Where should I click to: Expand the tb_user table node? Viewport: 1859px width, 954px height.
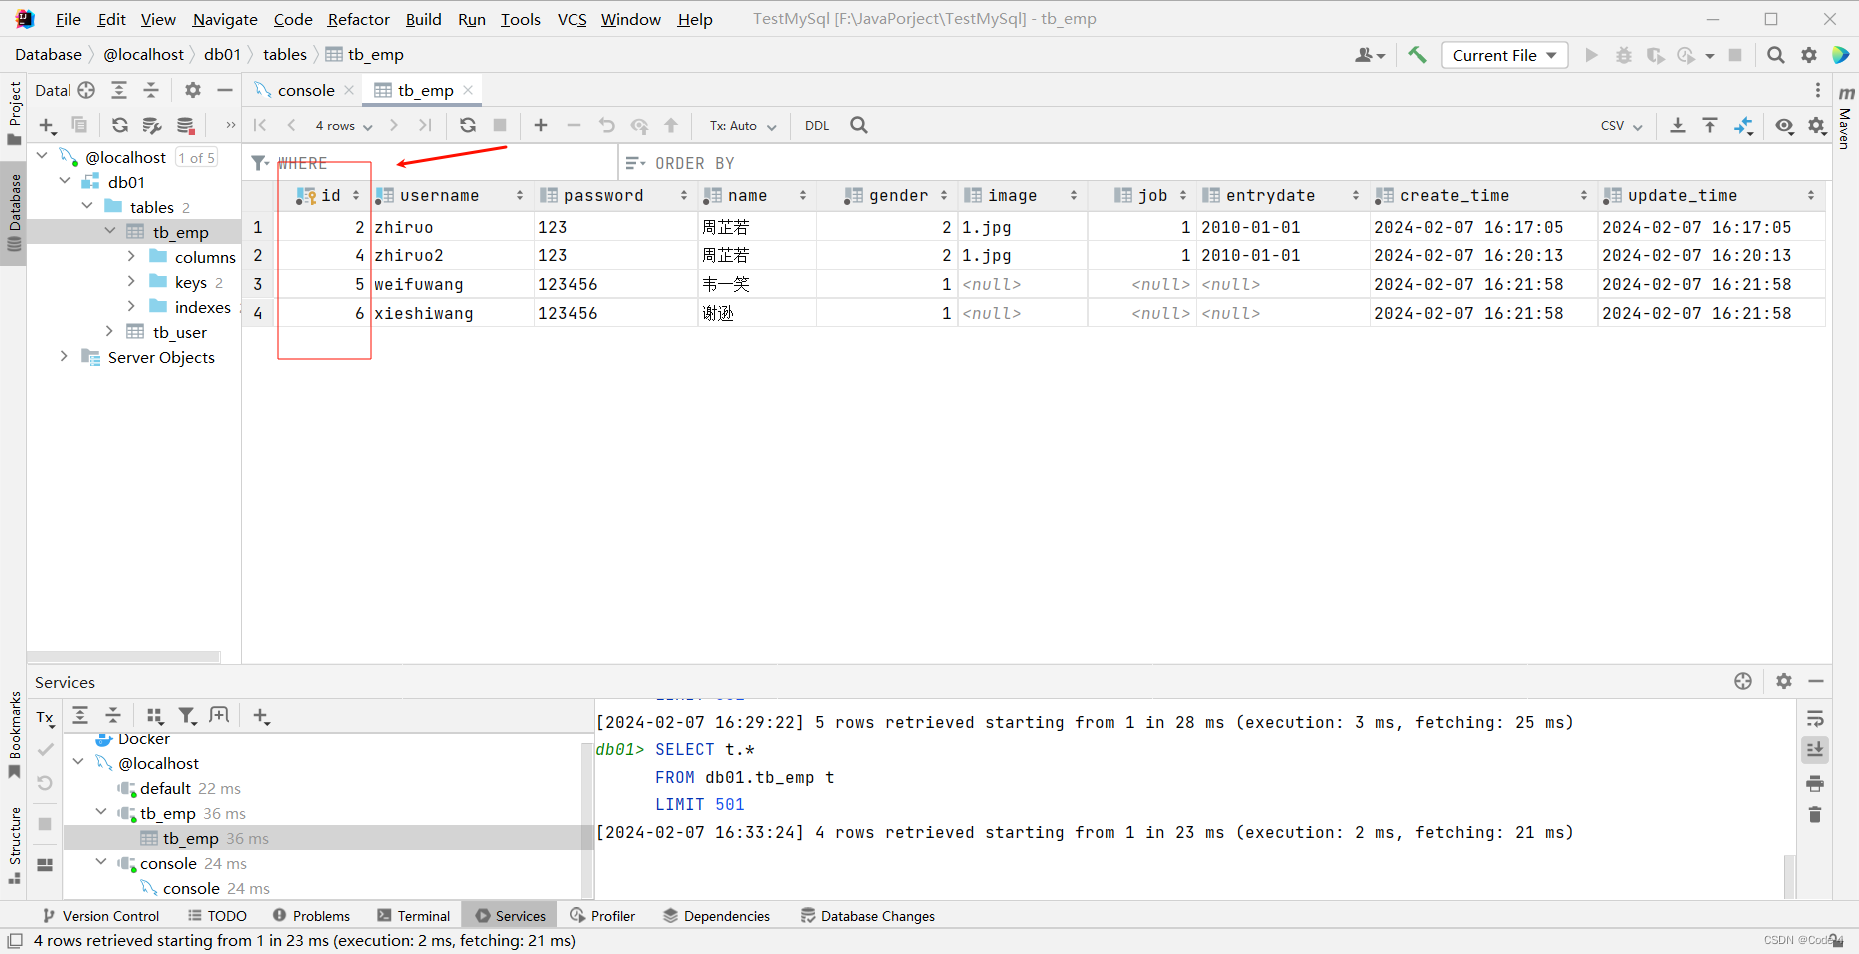tap(109, 331)
